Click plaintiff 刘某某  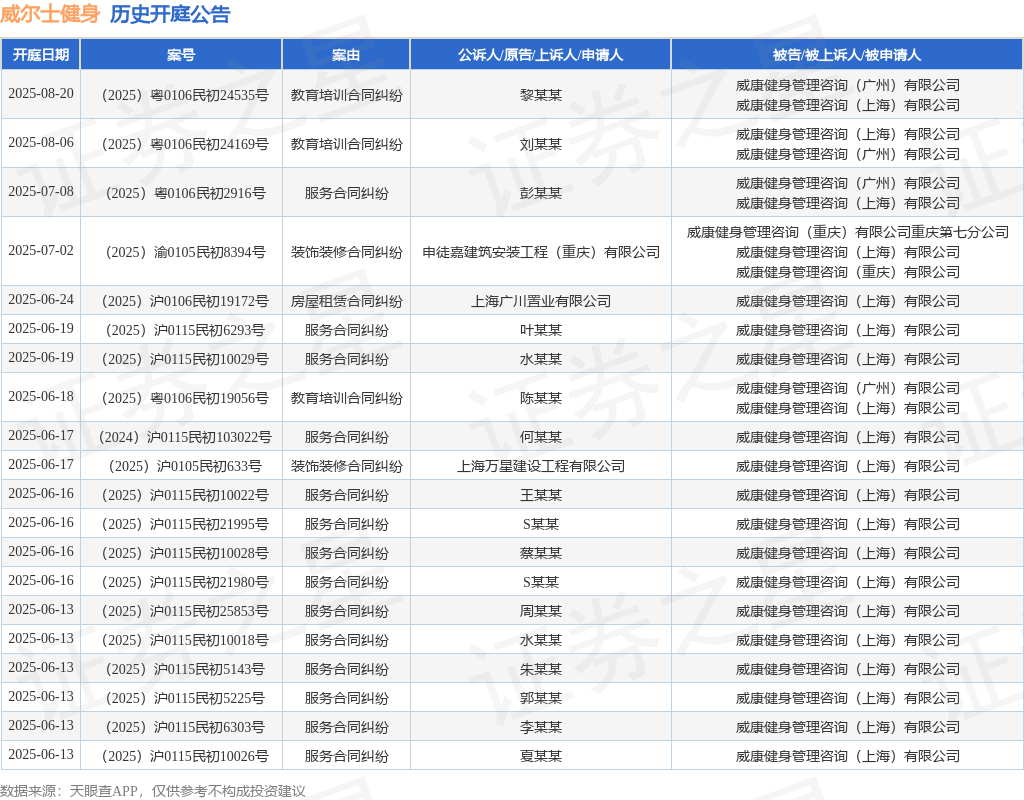[x=541, y=144]
